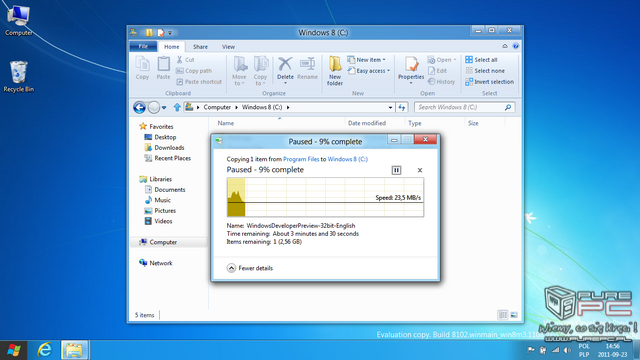
Task: Click the Back navigation arrow
Action: 139,107
